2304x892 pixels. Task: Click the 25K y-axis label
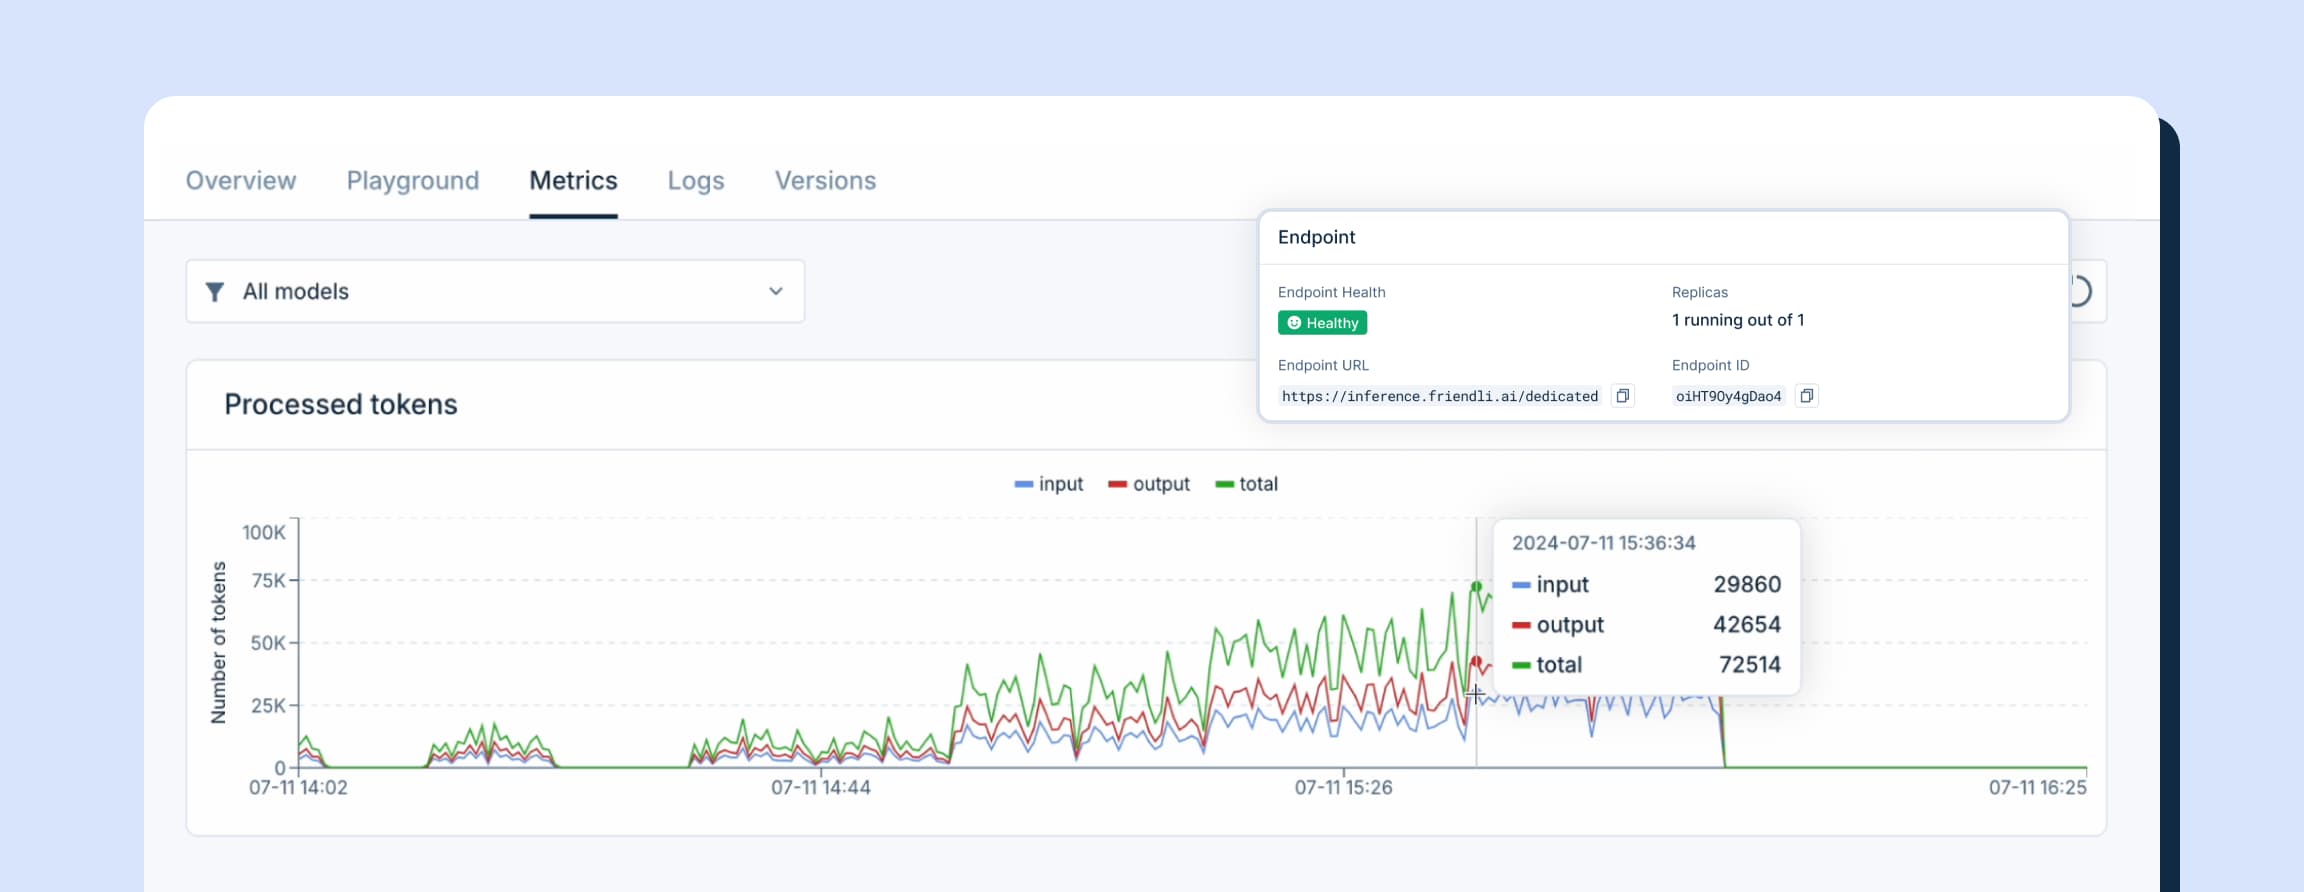(x=268, y=706)
